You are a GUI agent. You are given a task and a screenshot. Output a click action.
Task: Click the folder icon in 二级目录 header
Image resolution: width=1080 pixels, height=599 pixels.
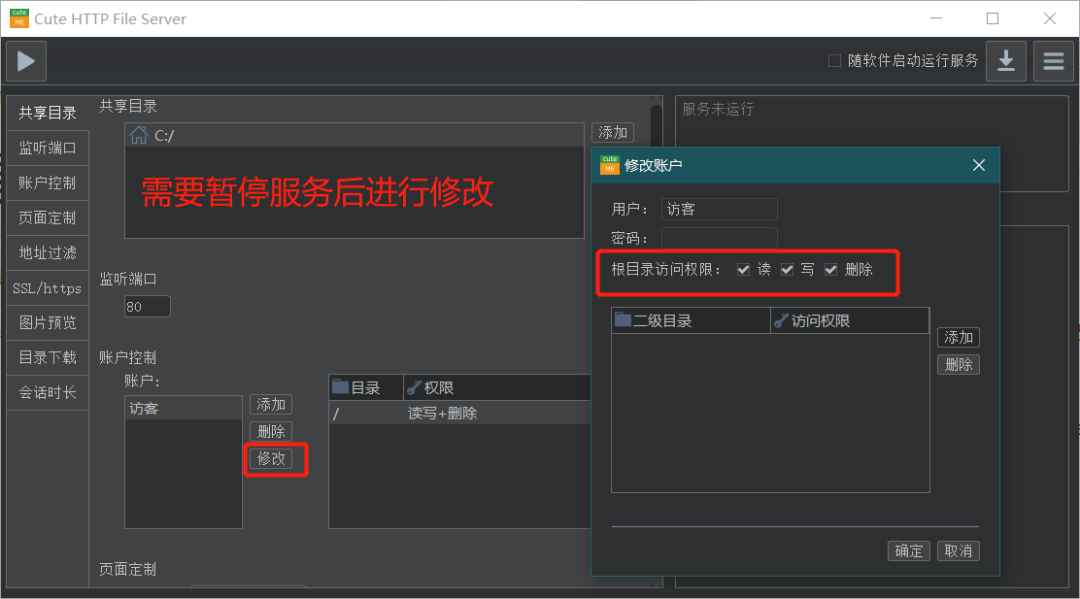(x=623, y=320)
